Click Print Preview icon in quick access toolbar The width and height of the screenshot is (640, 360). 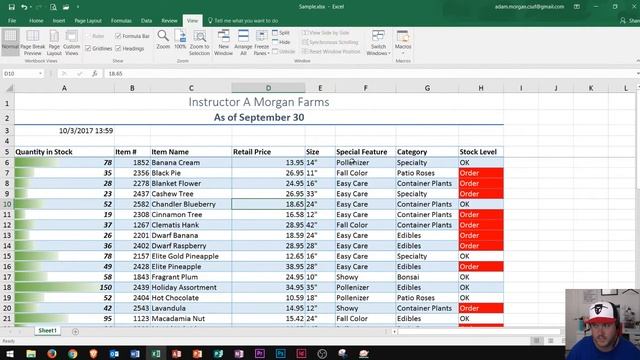[x=53, y=7]
